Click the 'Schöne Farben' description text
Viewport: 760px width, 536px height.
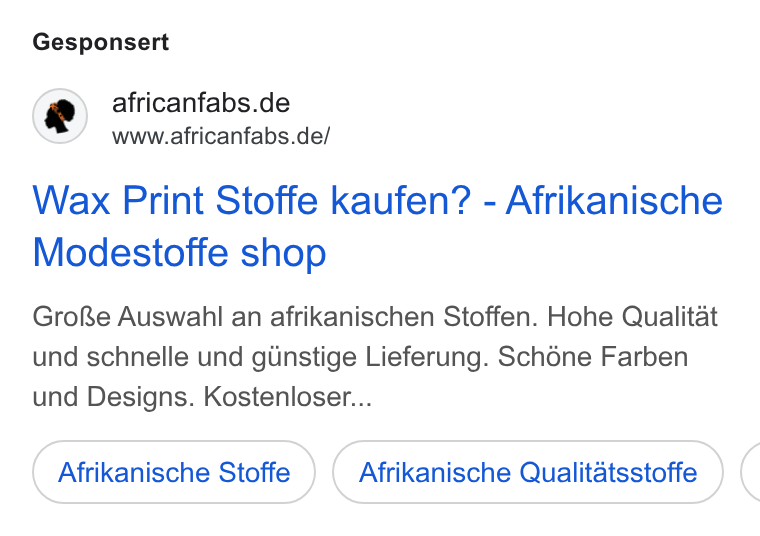tap(593, 357)
